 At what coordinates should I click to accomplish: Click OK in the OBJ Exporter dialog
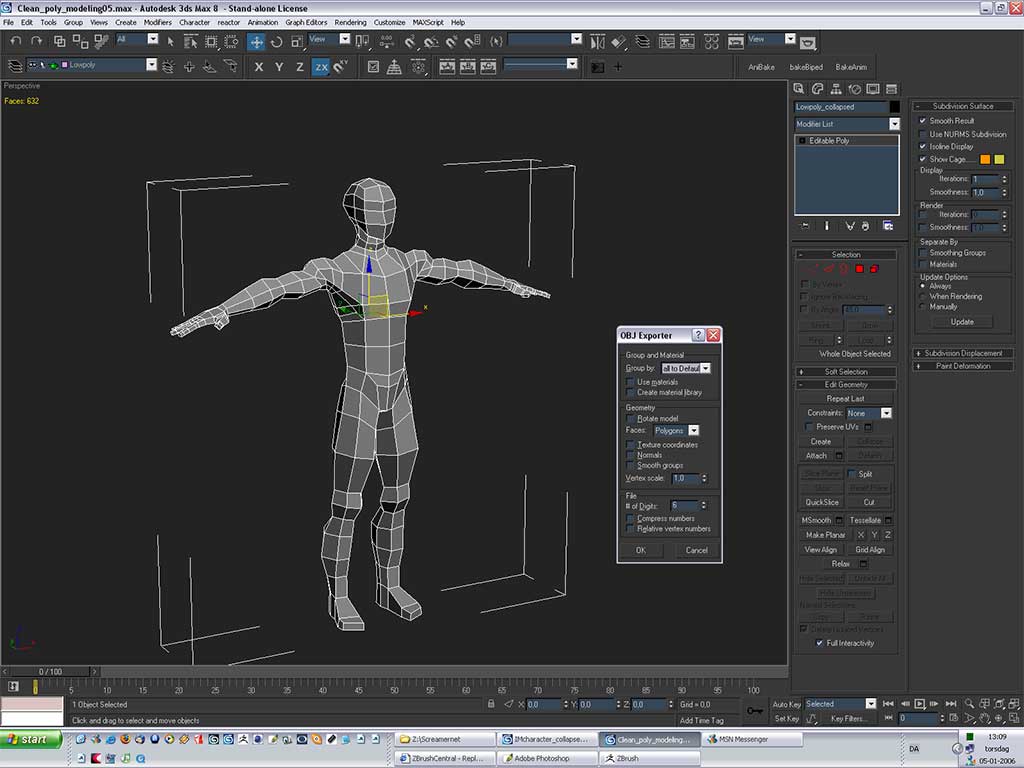pyautogui.click(x=641, y=550)
